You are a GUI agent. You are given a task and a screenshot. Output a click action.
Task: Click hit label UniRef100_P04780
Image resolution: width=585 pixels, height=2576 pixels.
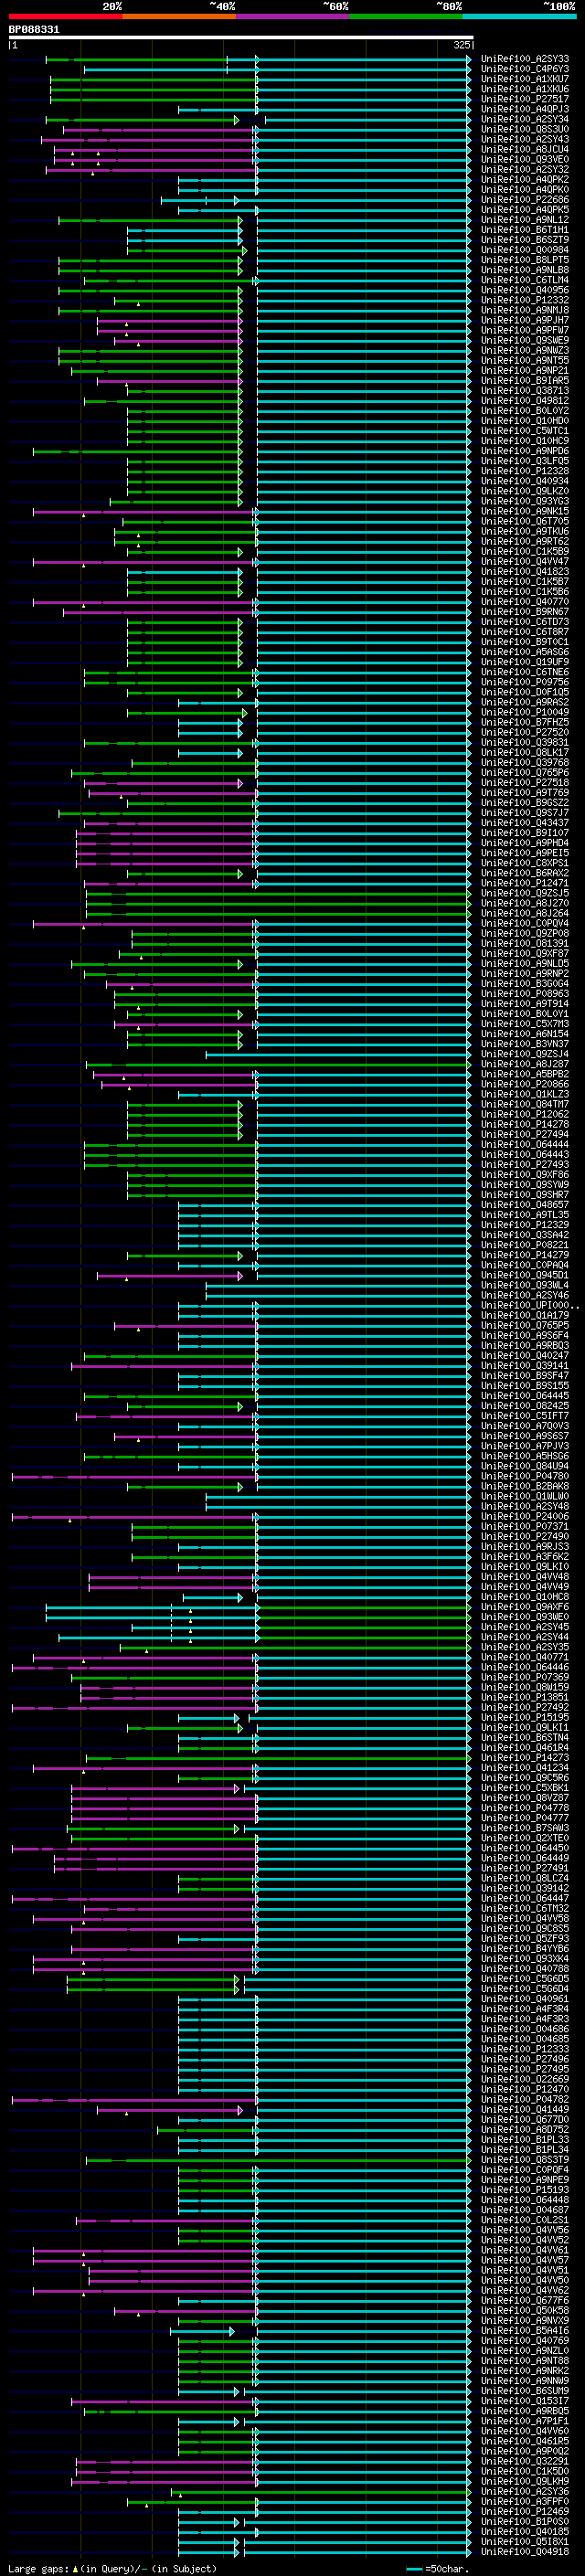click(x=525, y=1476)
